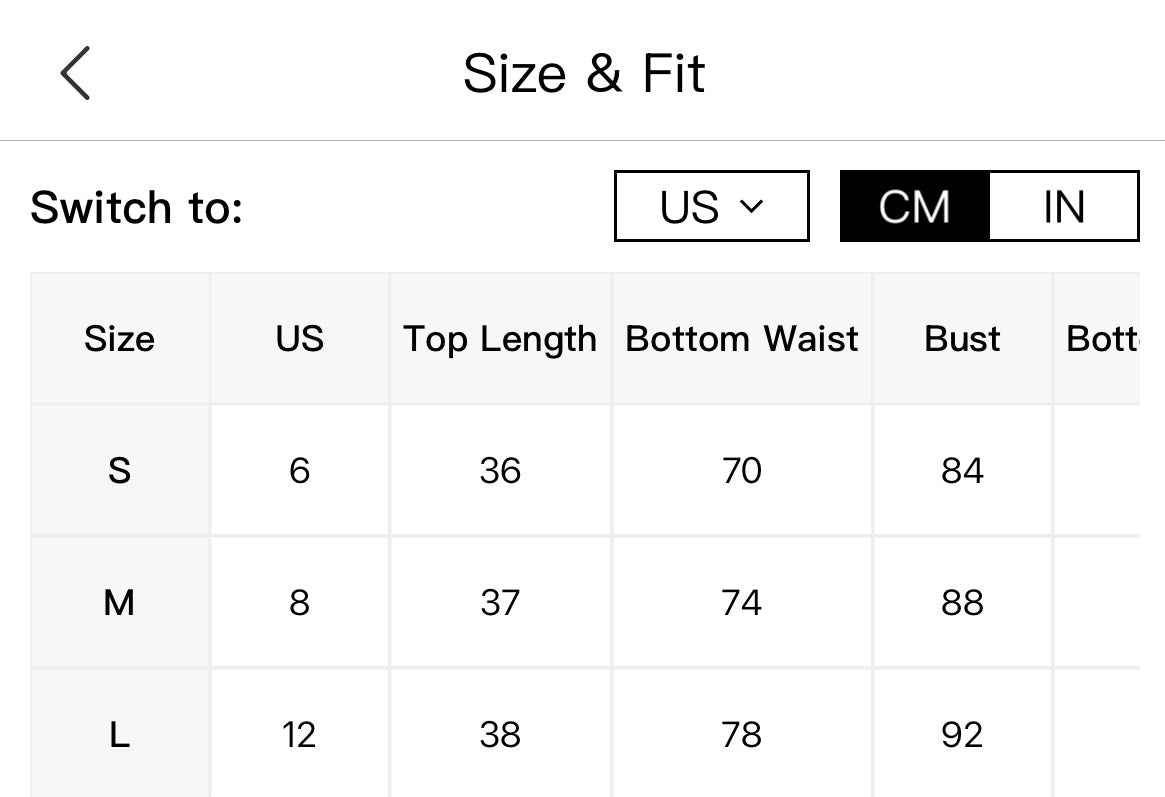
Task: Click the US size 6 cell
Action: coord(299,470)
